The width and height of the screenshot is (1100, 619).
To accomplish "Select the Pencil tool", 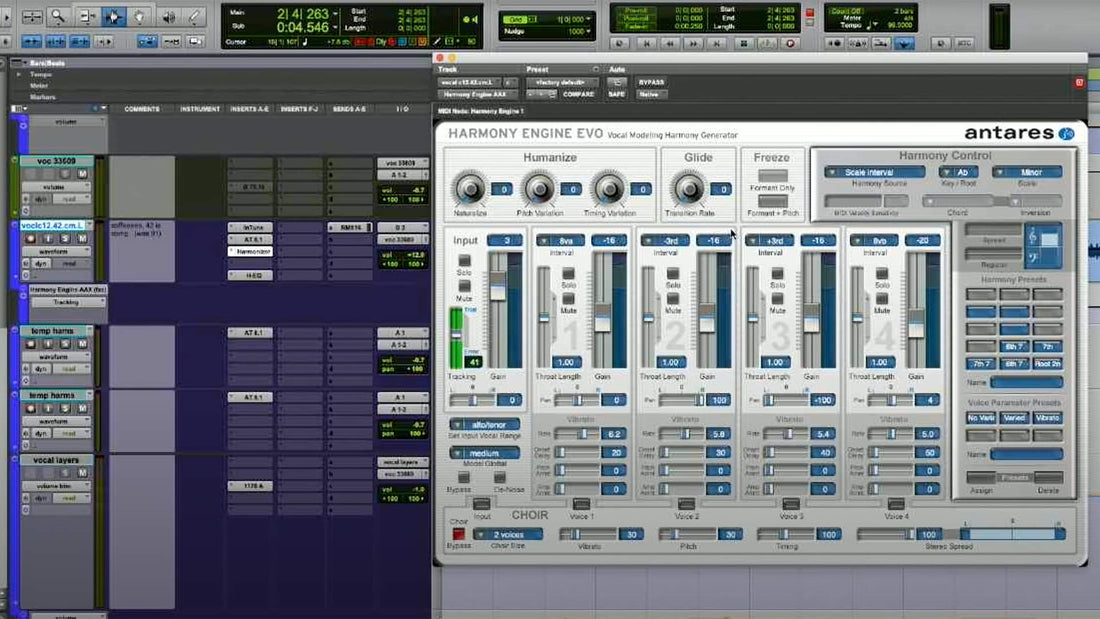I will (194, 16).
